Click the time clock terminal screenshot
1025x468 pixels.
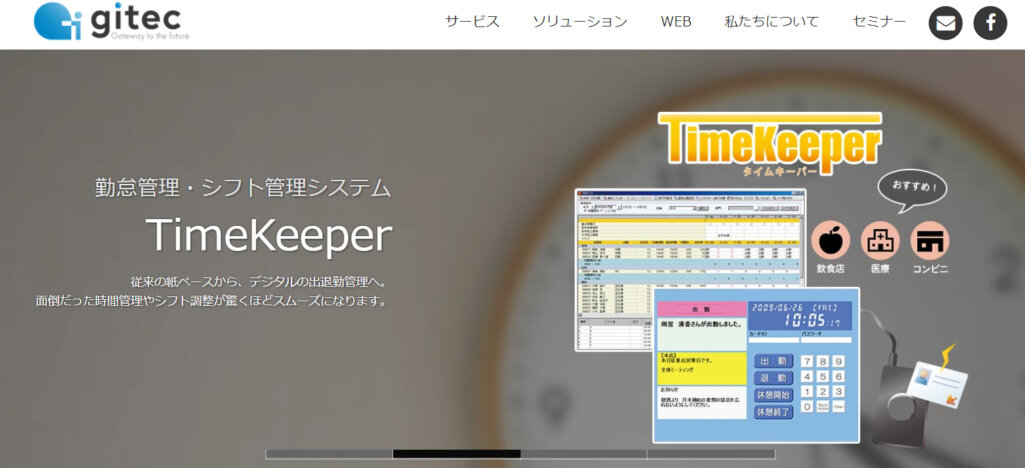[x=756, y=365]
